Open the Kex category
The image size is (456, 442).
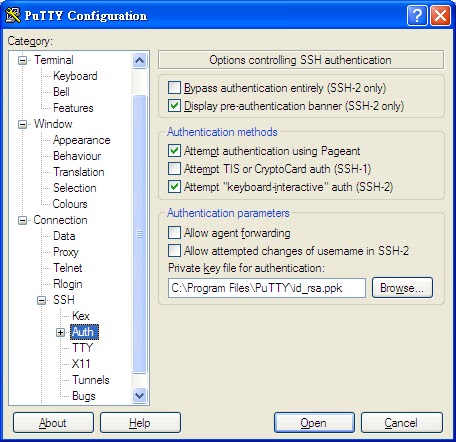click(x=81, y=316)
